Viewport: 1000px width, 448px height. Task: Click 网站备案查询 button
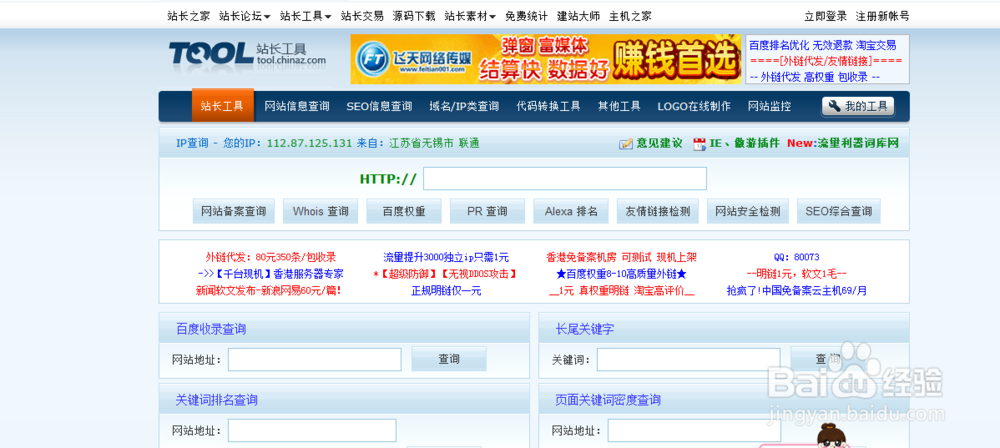[x=233, y=211]
